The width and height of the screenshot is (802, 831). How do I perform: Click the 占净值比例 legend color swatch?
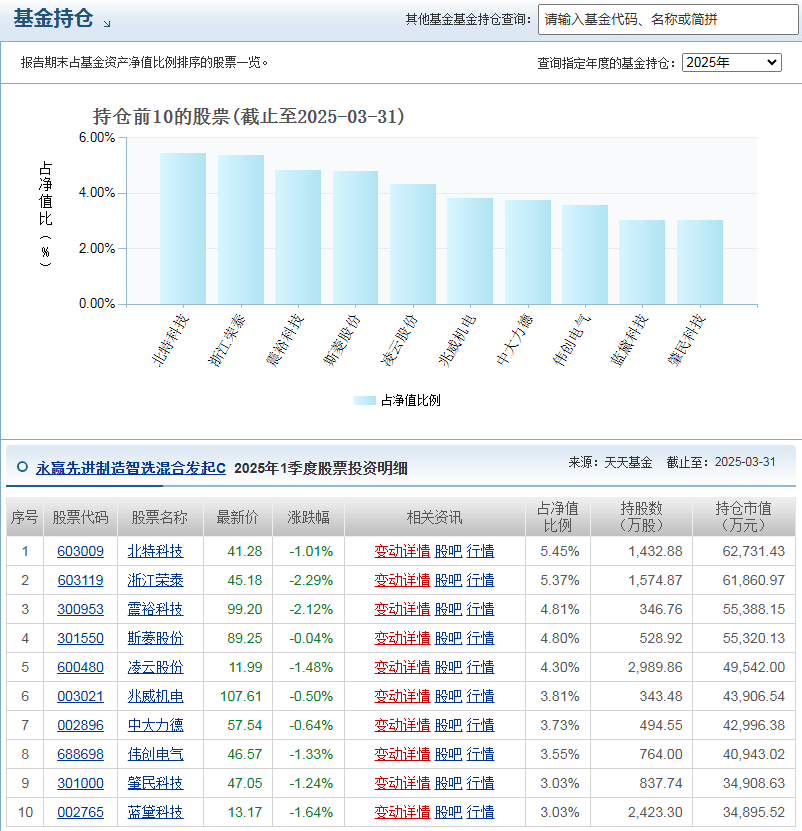click(365, 401)
